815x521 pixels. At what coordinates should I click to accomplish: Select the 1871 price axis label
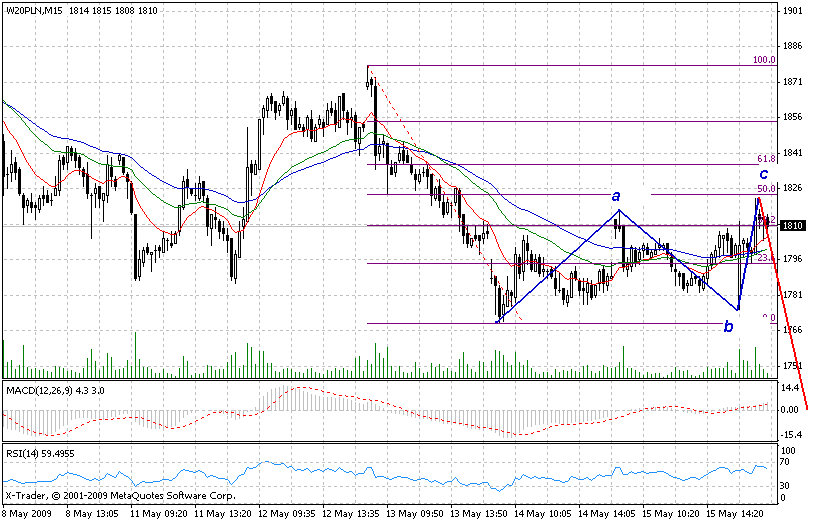point(793,82)
